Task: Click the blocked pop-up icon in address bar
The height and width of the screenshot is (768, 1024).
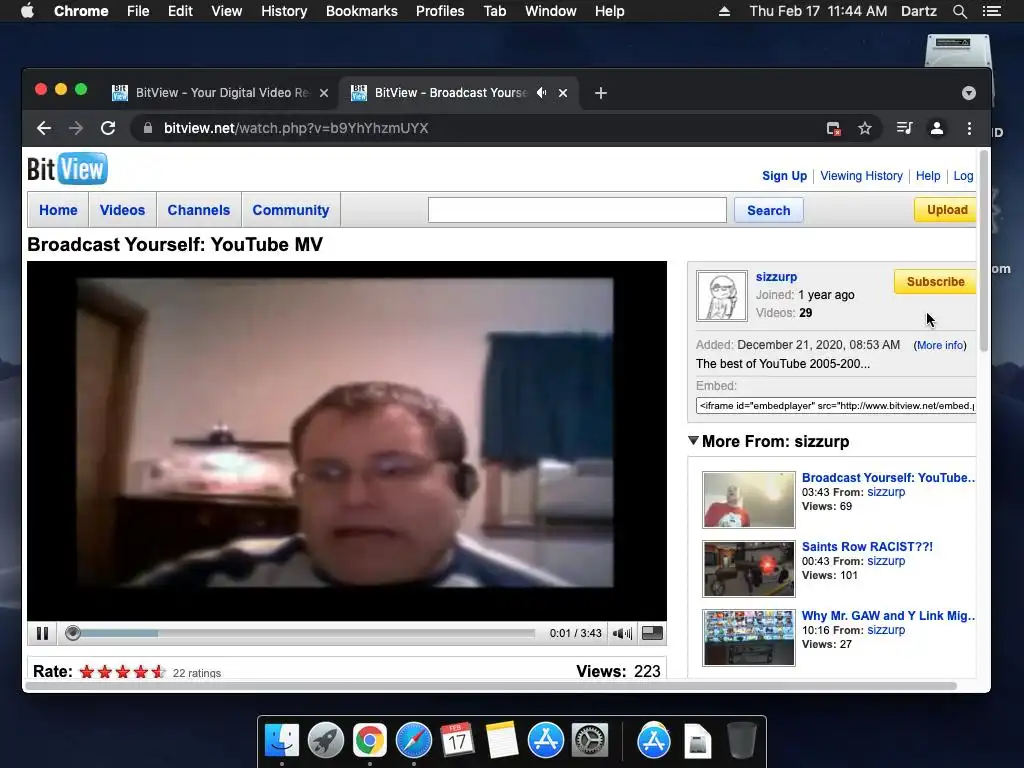Action: coord(833,129)
